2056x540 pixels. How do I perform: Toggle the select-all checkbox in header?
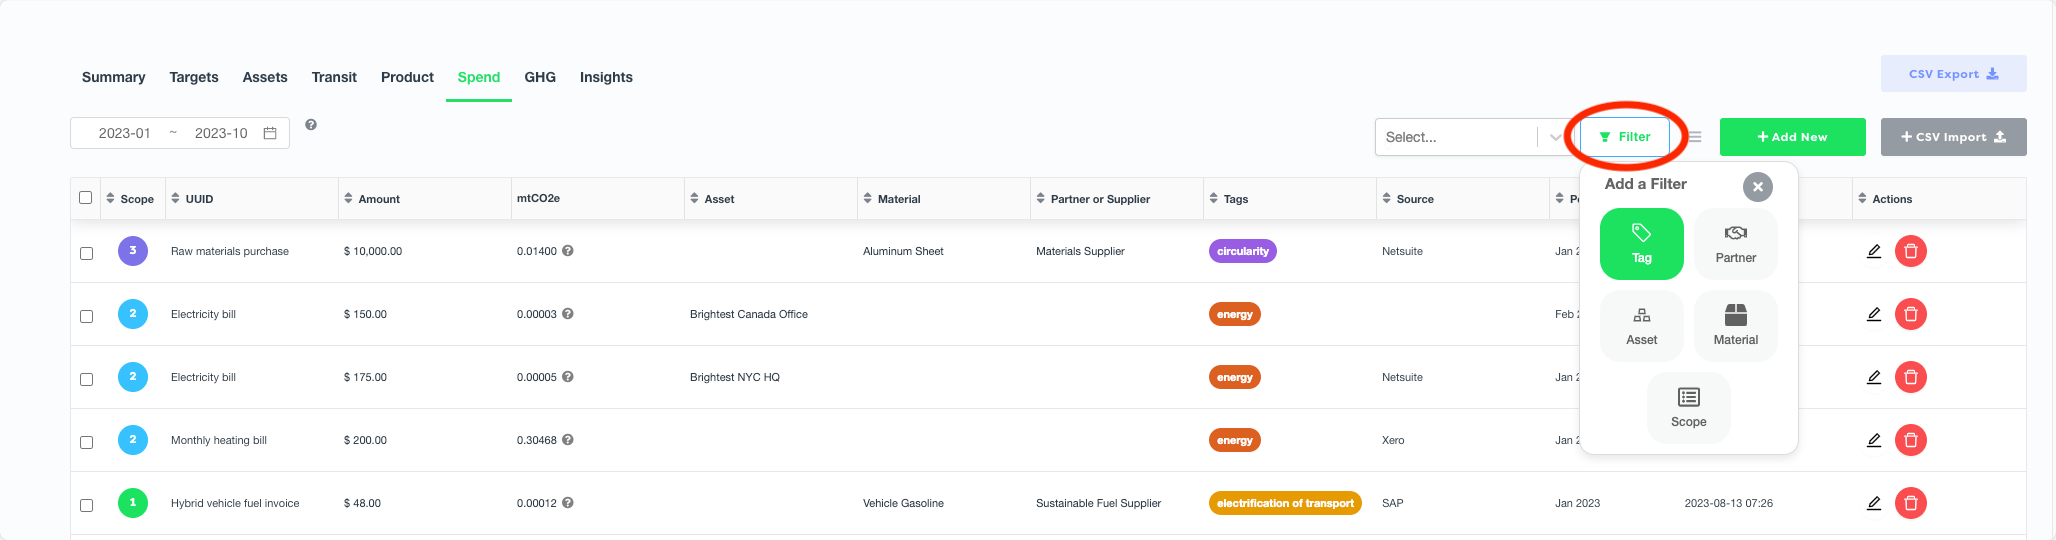85,198
